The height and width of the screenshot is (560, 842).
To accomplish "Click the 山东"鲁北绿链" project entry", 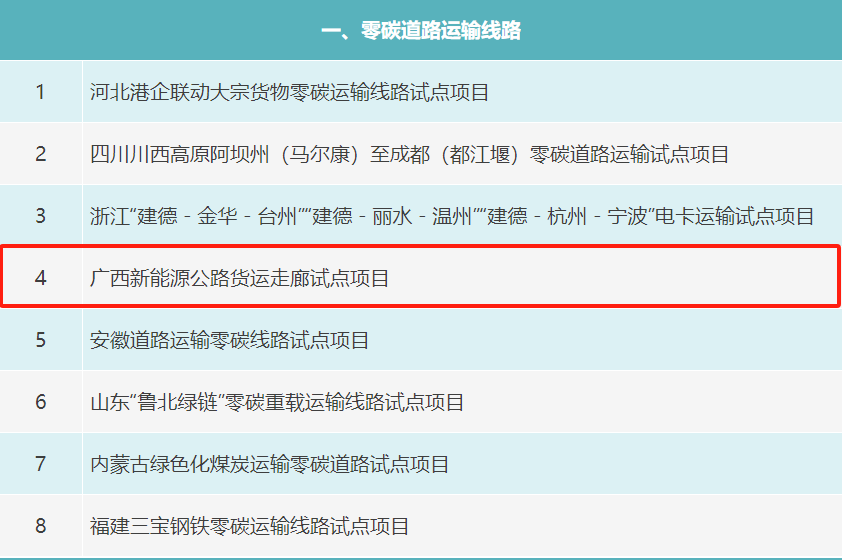I will [277, 402].
